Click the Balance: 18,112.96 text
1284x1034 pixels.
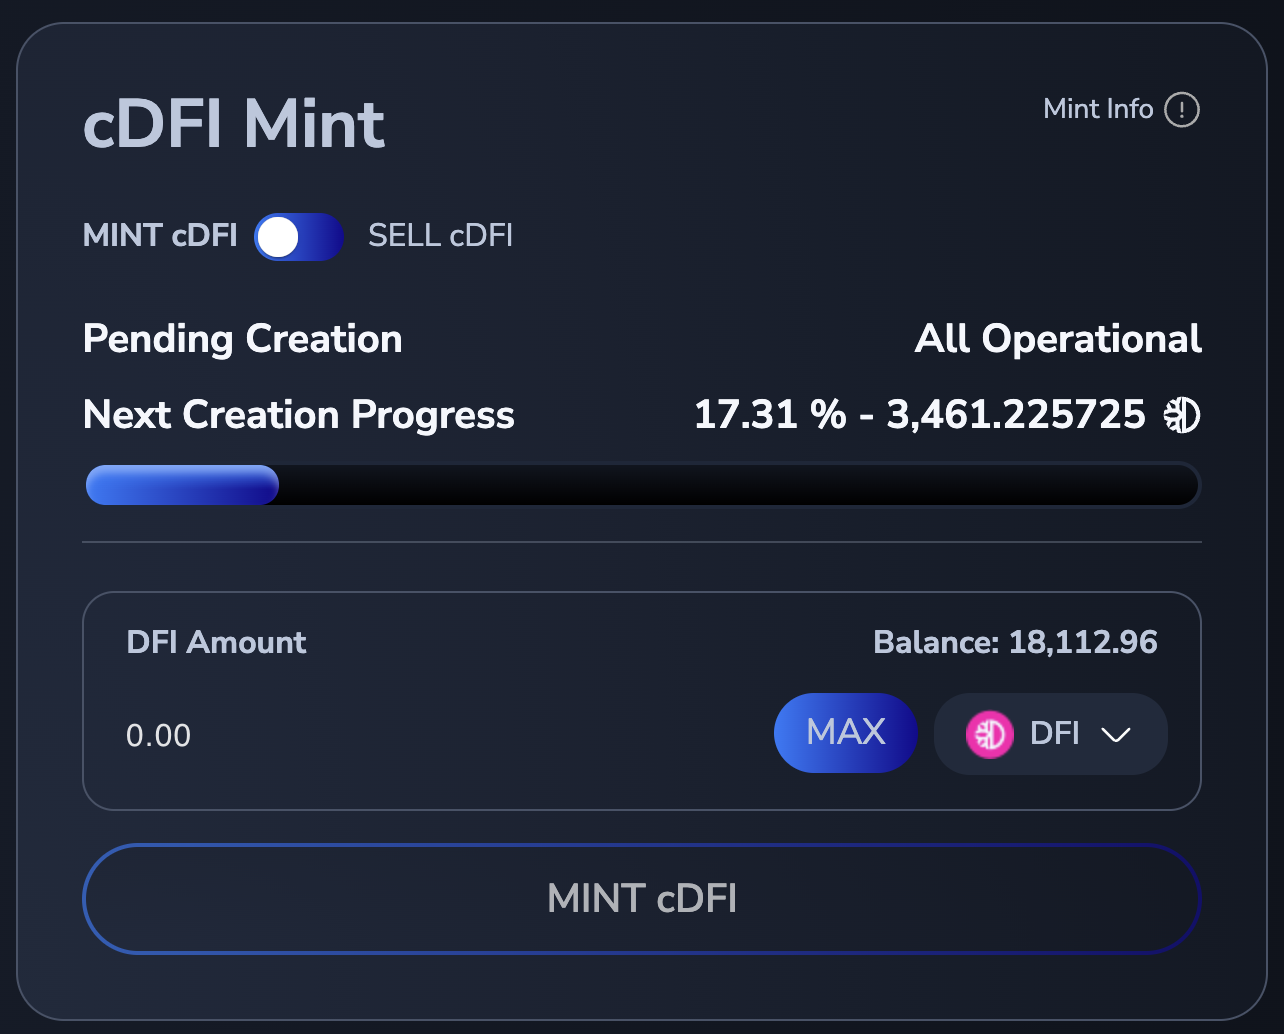click(1015, 642)
